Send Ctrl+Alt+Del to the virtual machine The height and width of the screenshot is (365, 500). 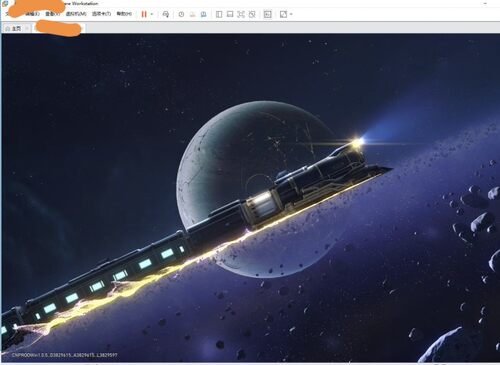click(x=166, y=14)
